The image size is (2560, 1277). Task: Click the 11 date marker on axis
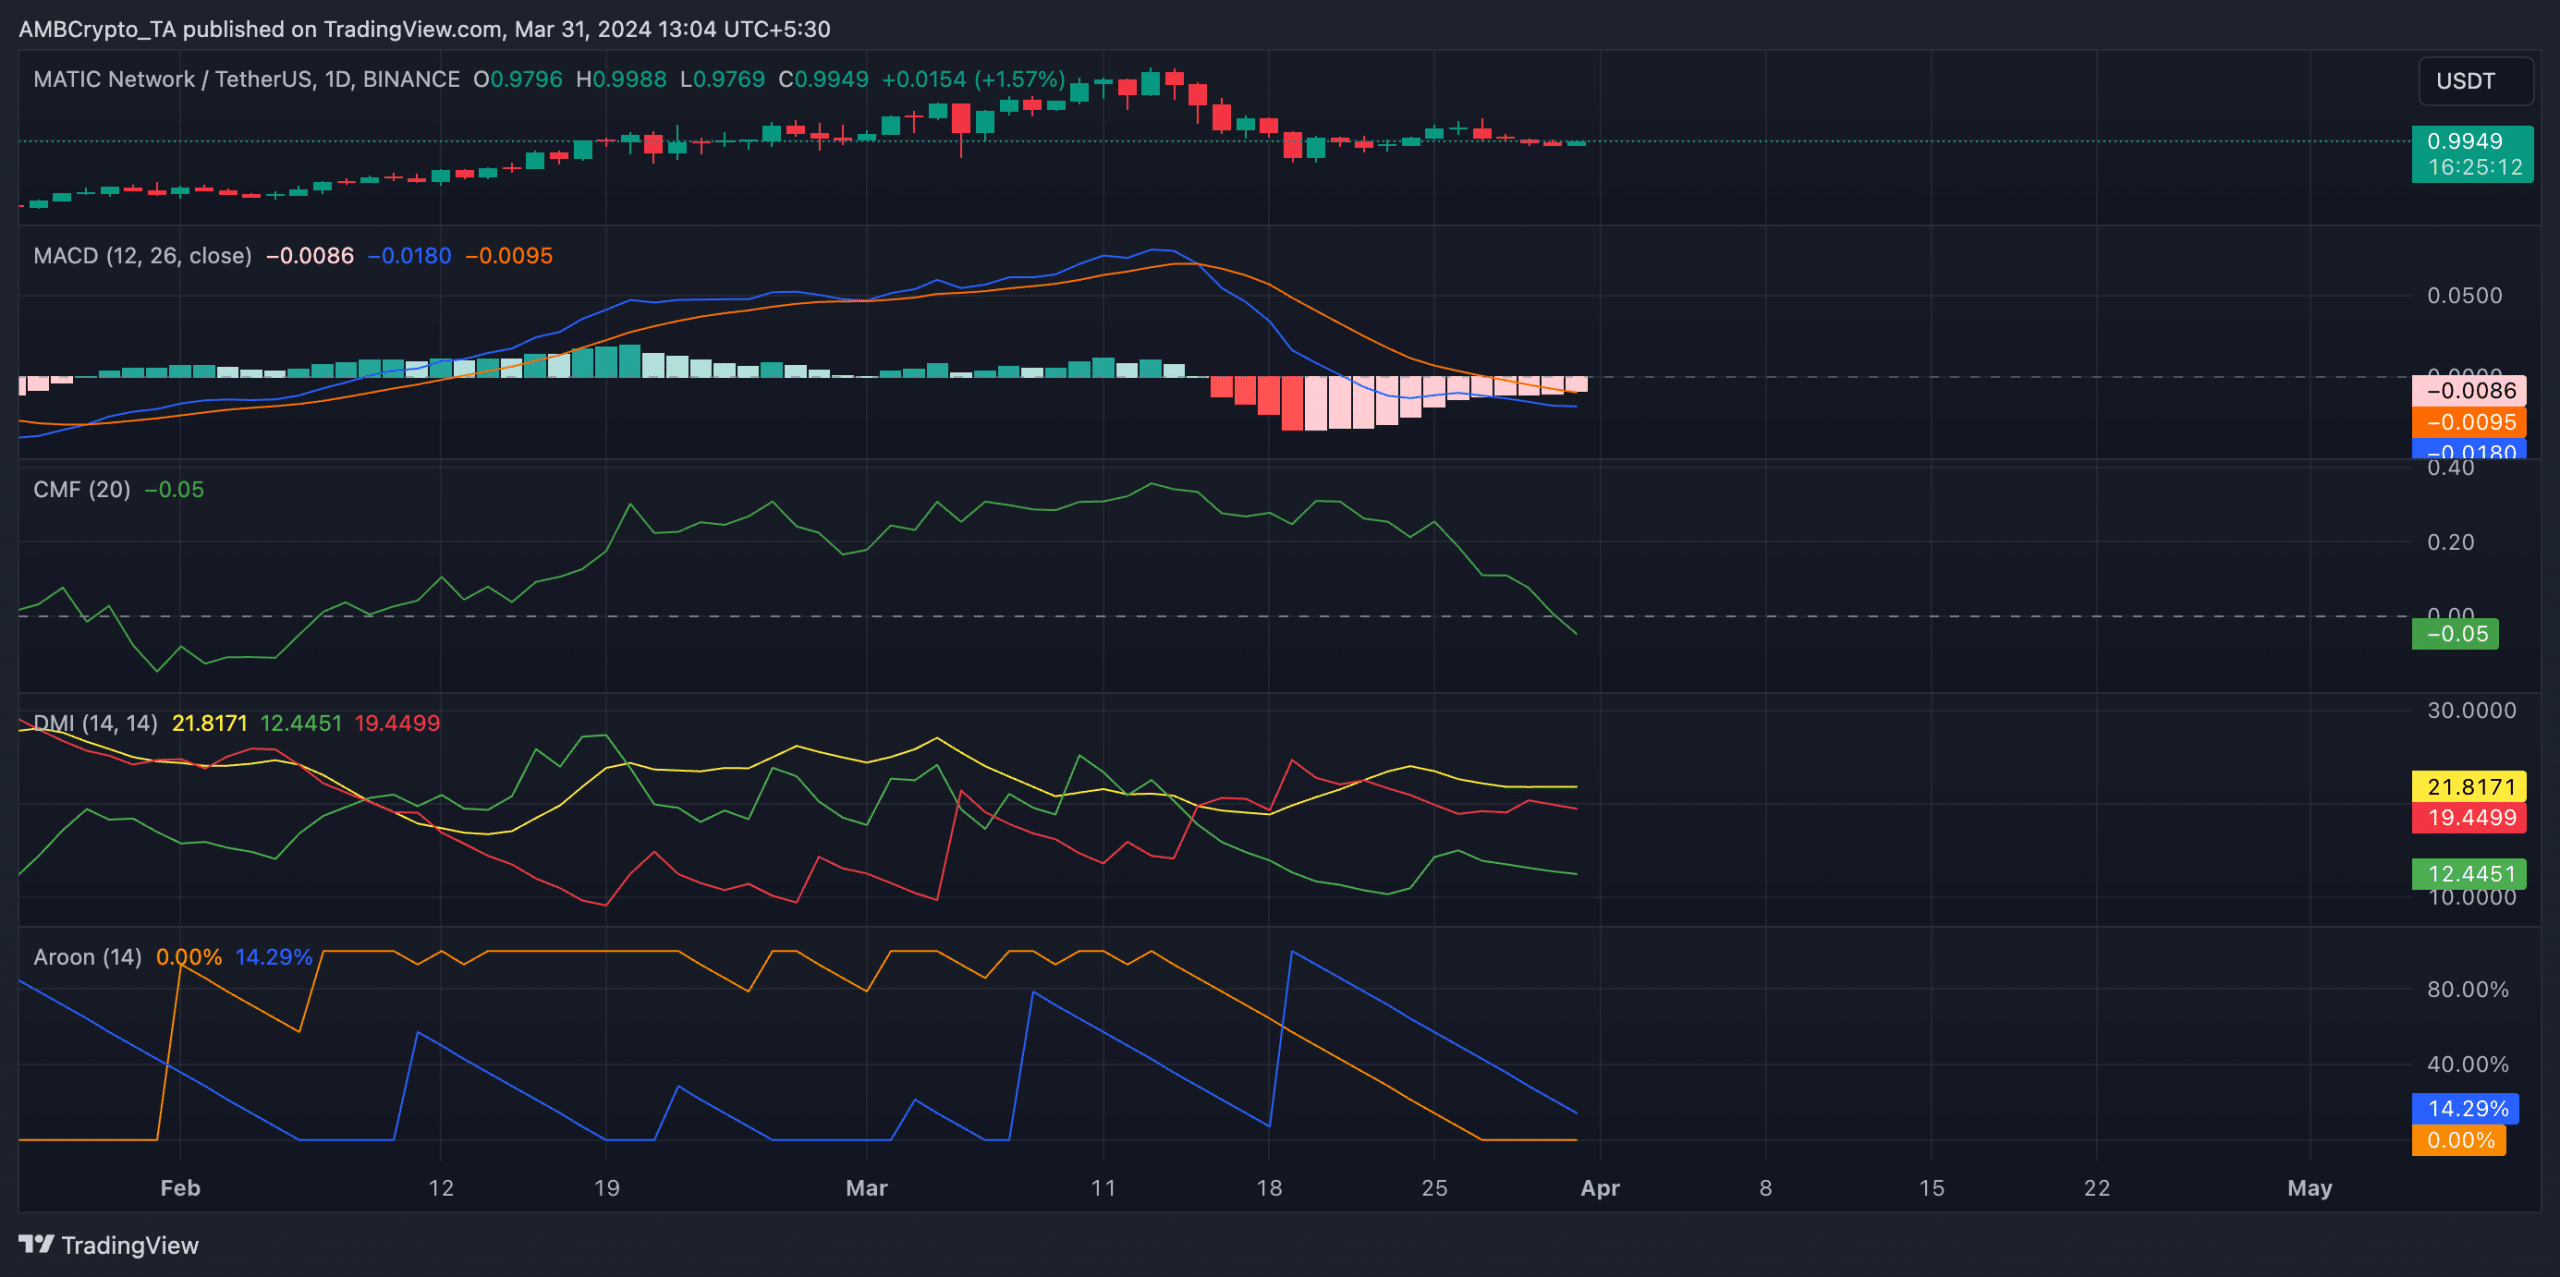tap(1102, 1188)
